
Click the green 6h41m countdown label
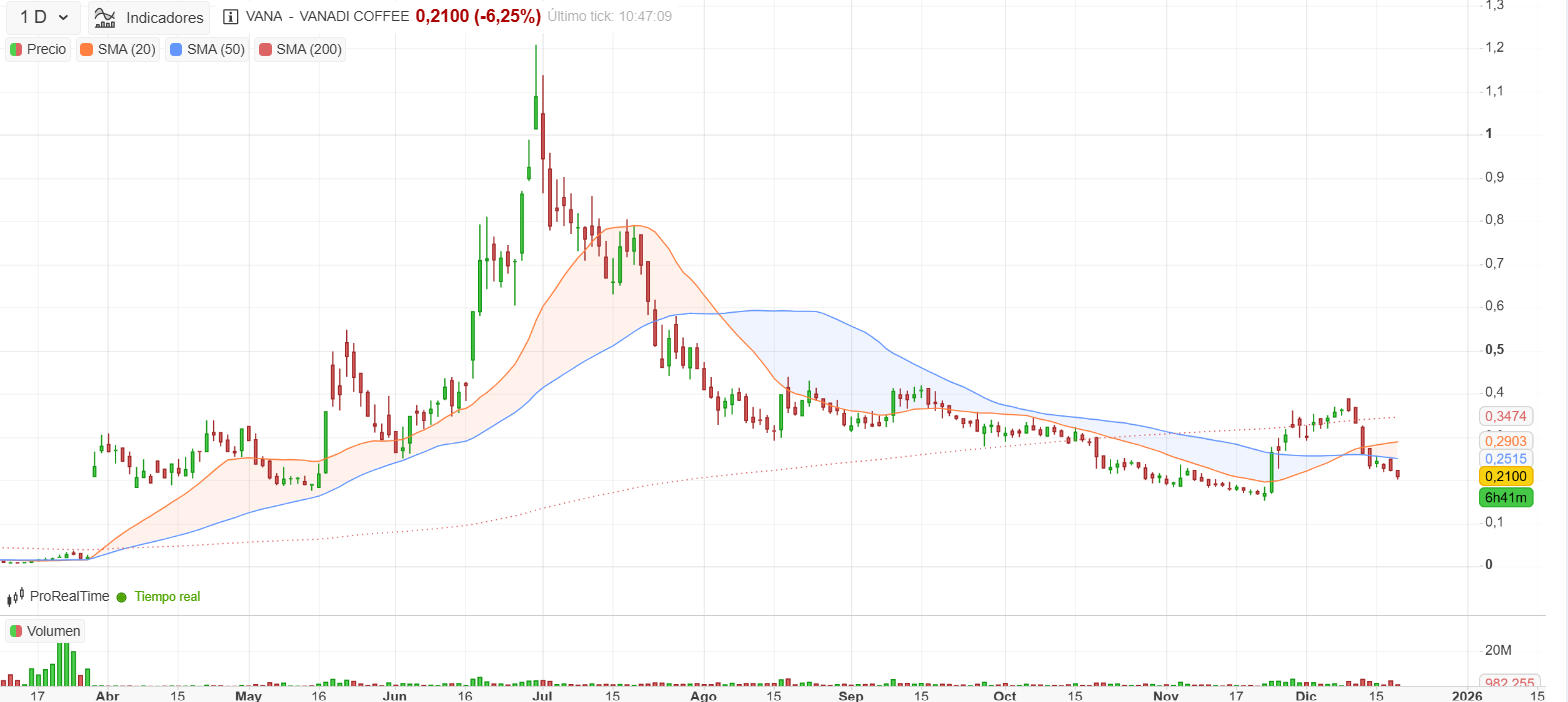[1506, 497]
